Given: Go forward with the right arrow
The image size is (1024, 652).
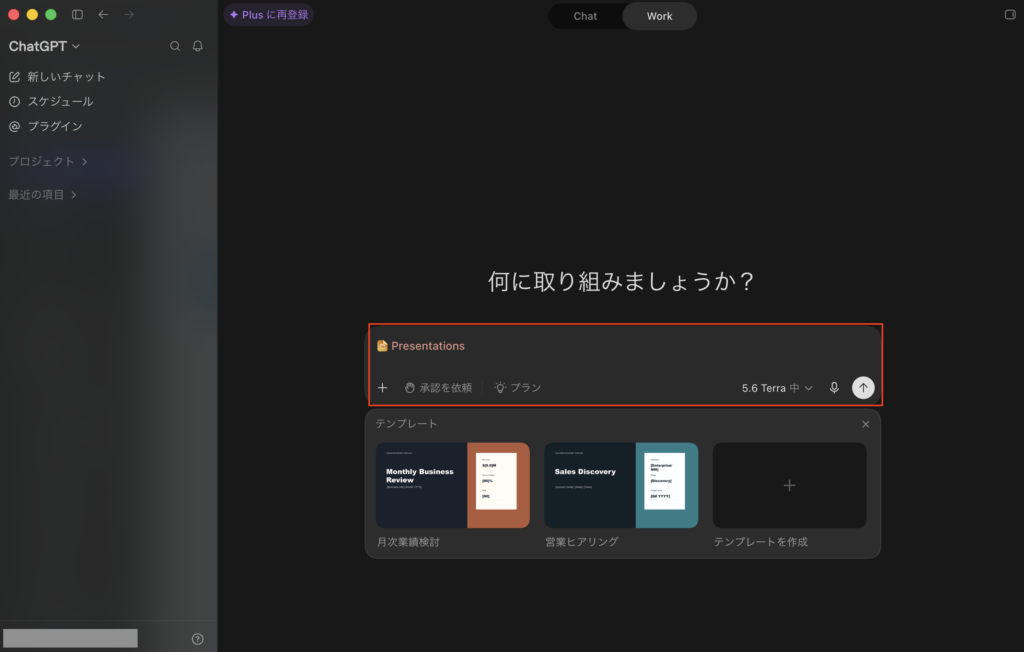Looking at the screenshot, I should point(129,14).
